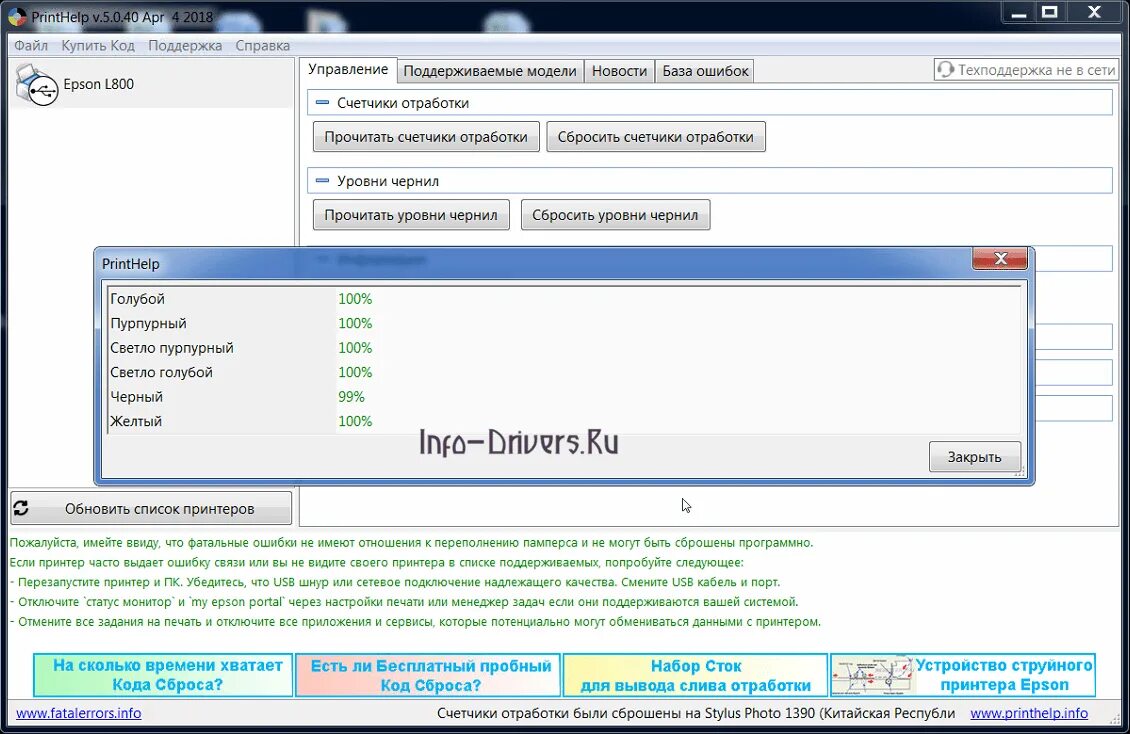Image resolution: width=1130 pixels, height=734 pixels.
Task: Close the PrintHelp ink levels dialog
Action: click(x=1000, y=259)
